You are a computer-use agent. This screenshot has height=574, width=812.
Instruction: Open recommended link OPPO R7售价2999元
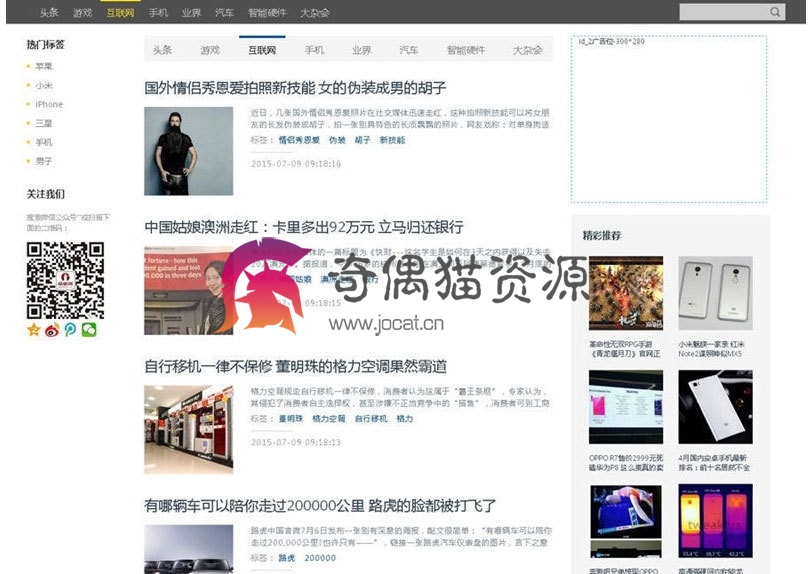tap(626, 463)
